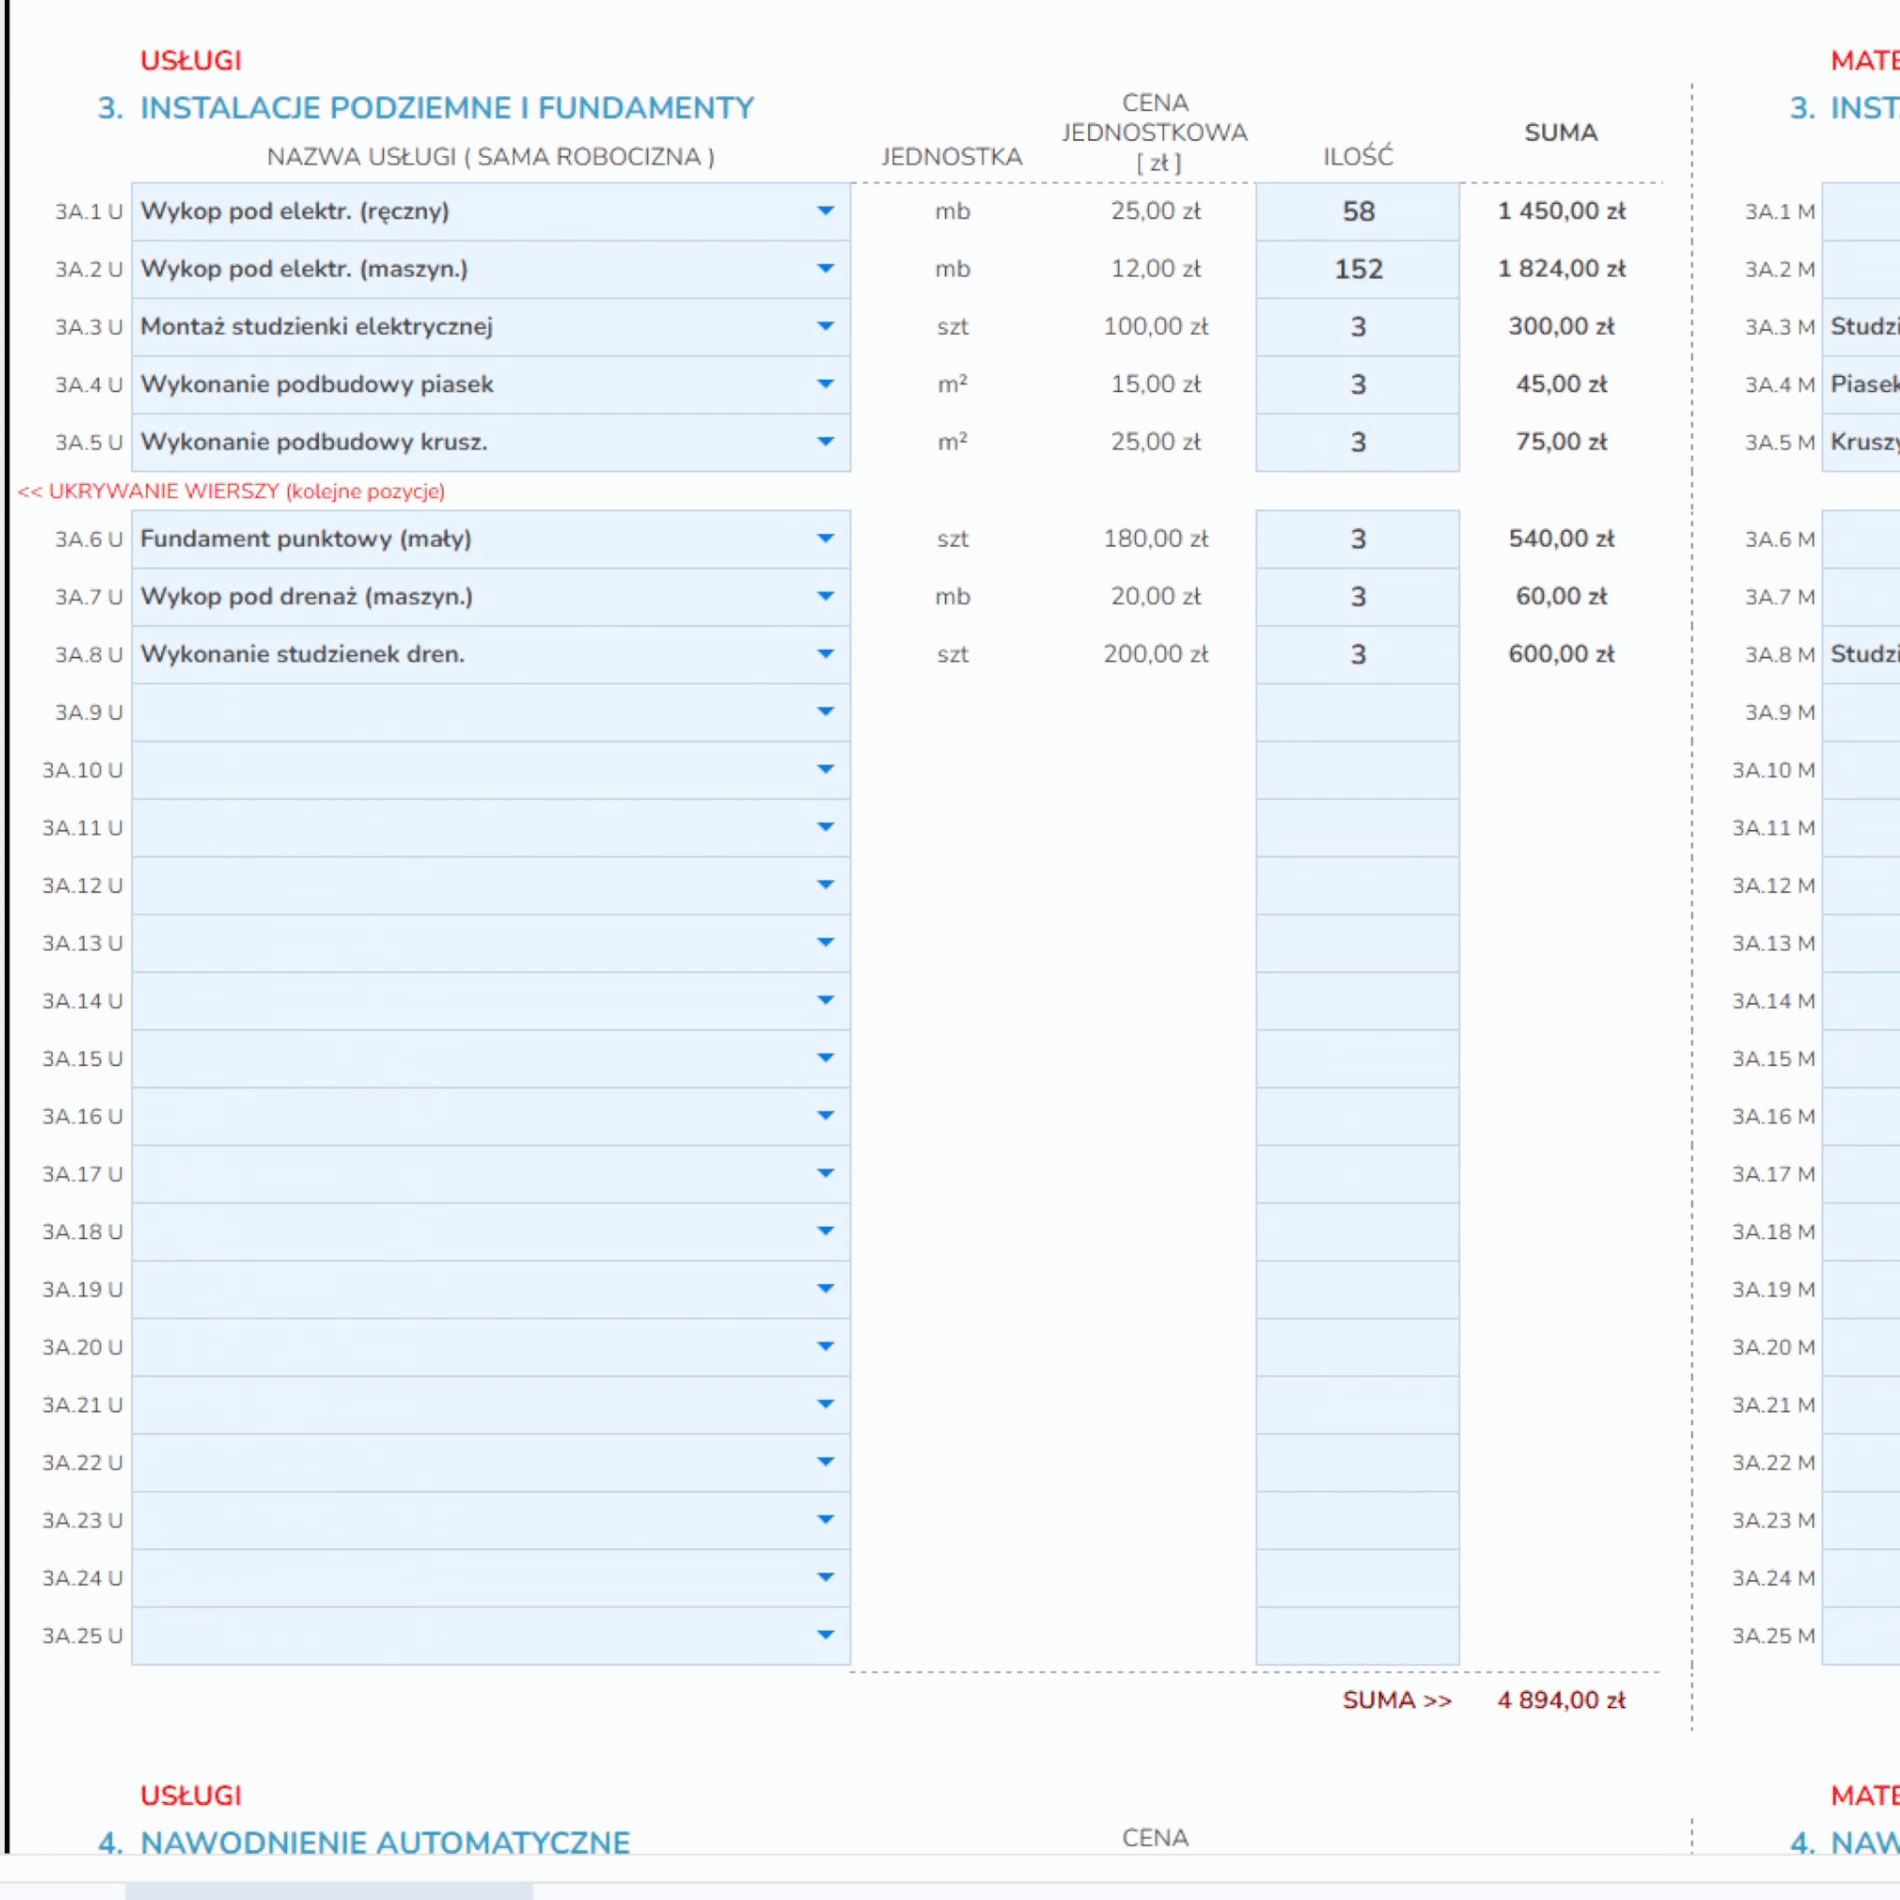
Task: Click UKRYWANIE WIERSZY hide rows link
Action: click(231, 491)
